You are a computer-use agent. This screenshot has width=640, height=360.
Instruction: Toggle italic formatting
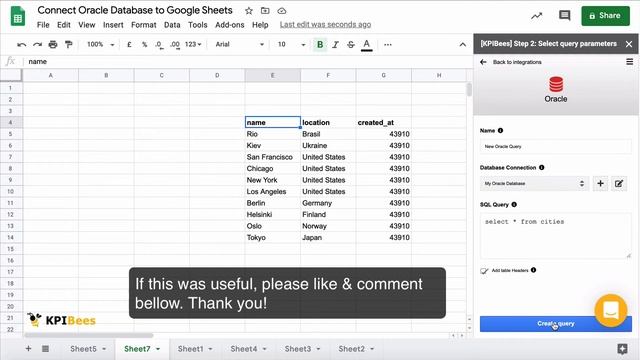pos(336,44)
